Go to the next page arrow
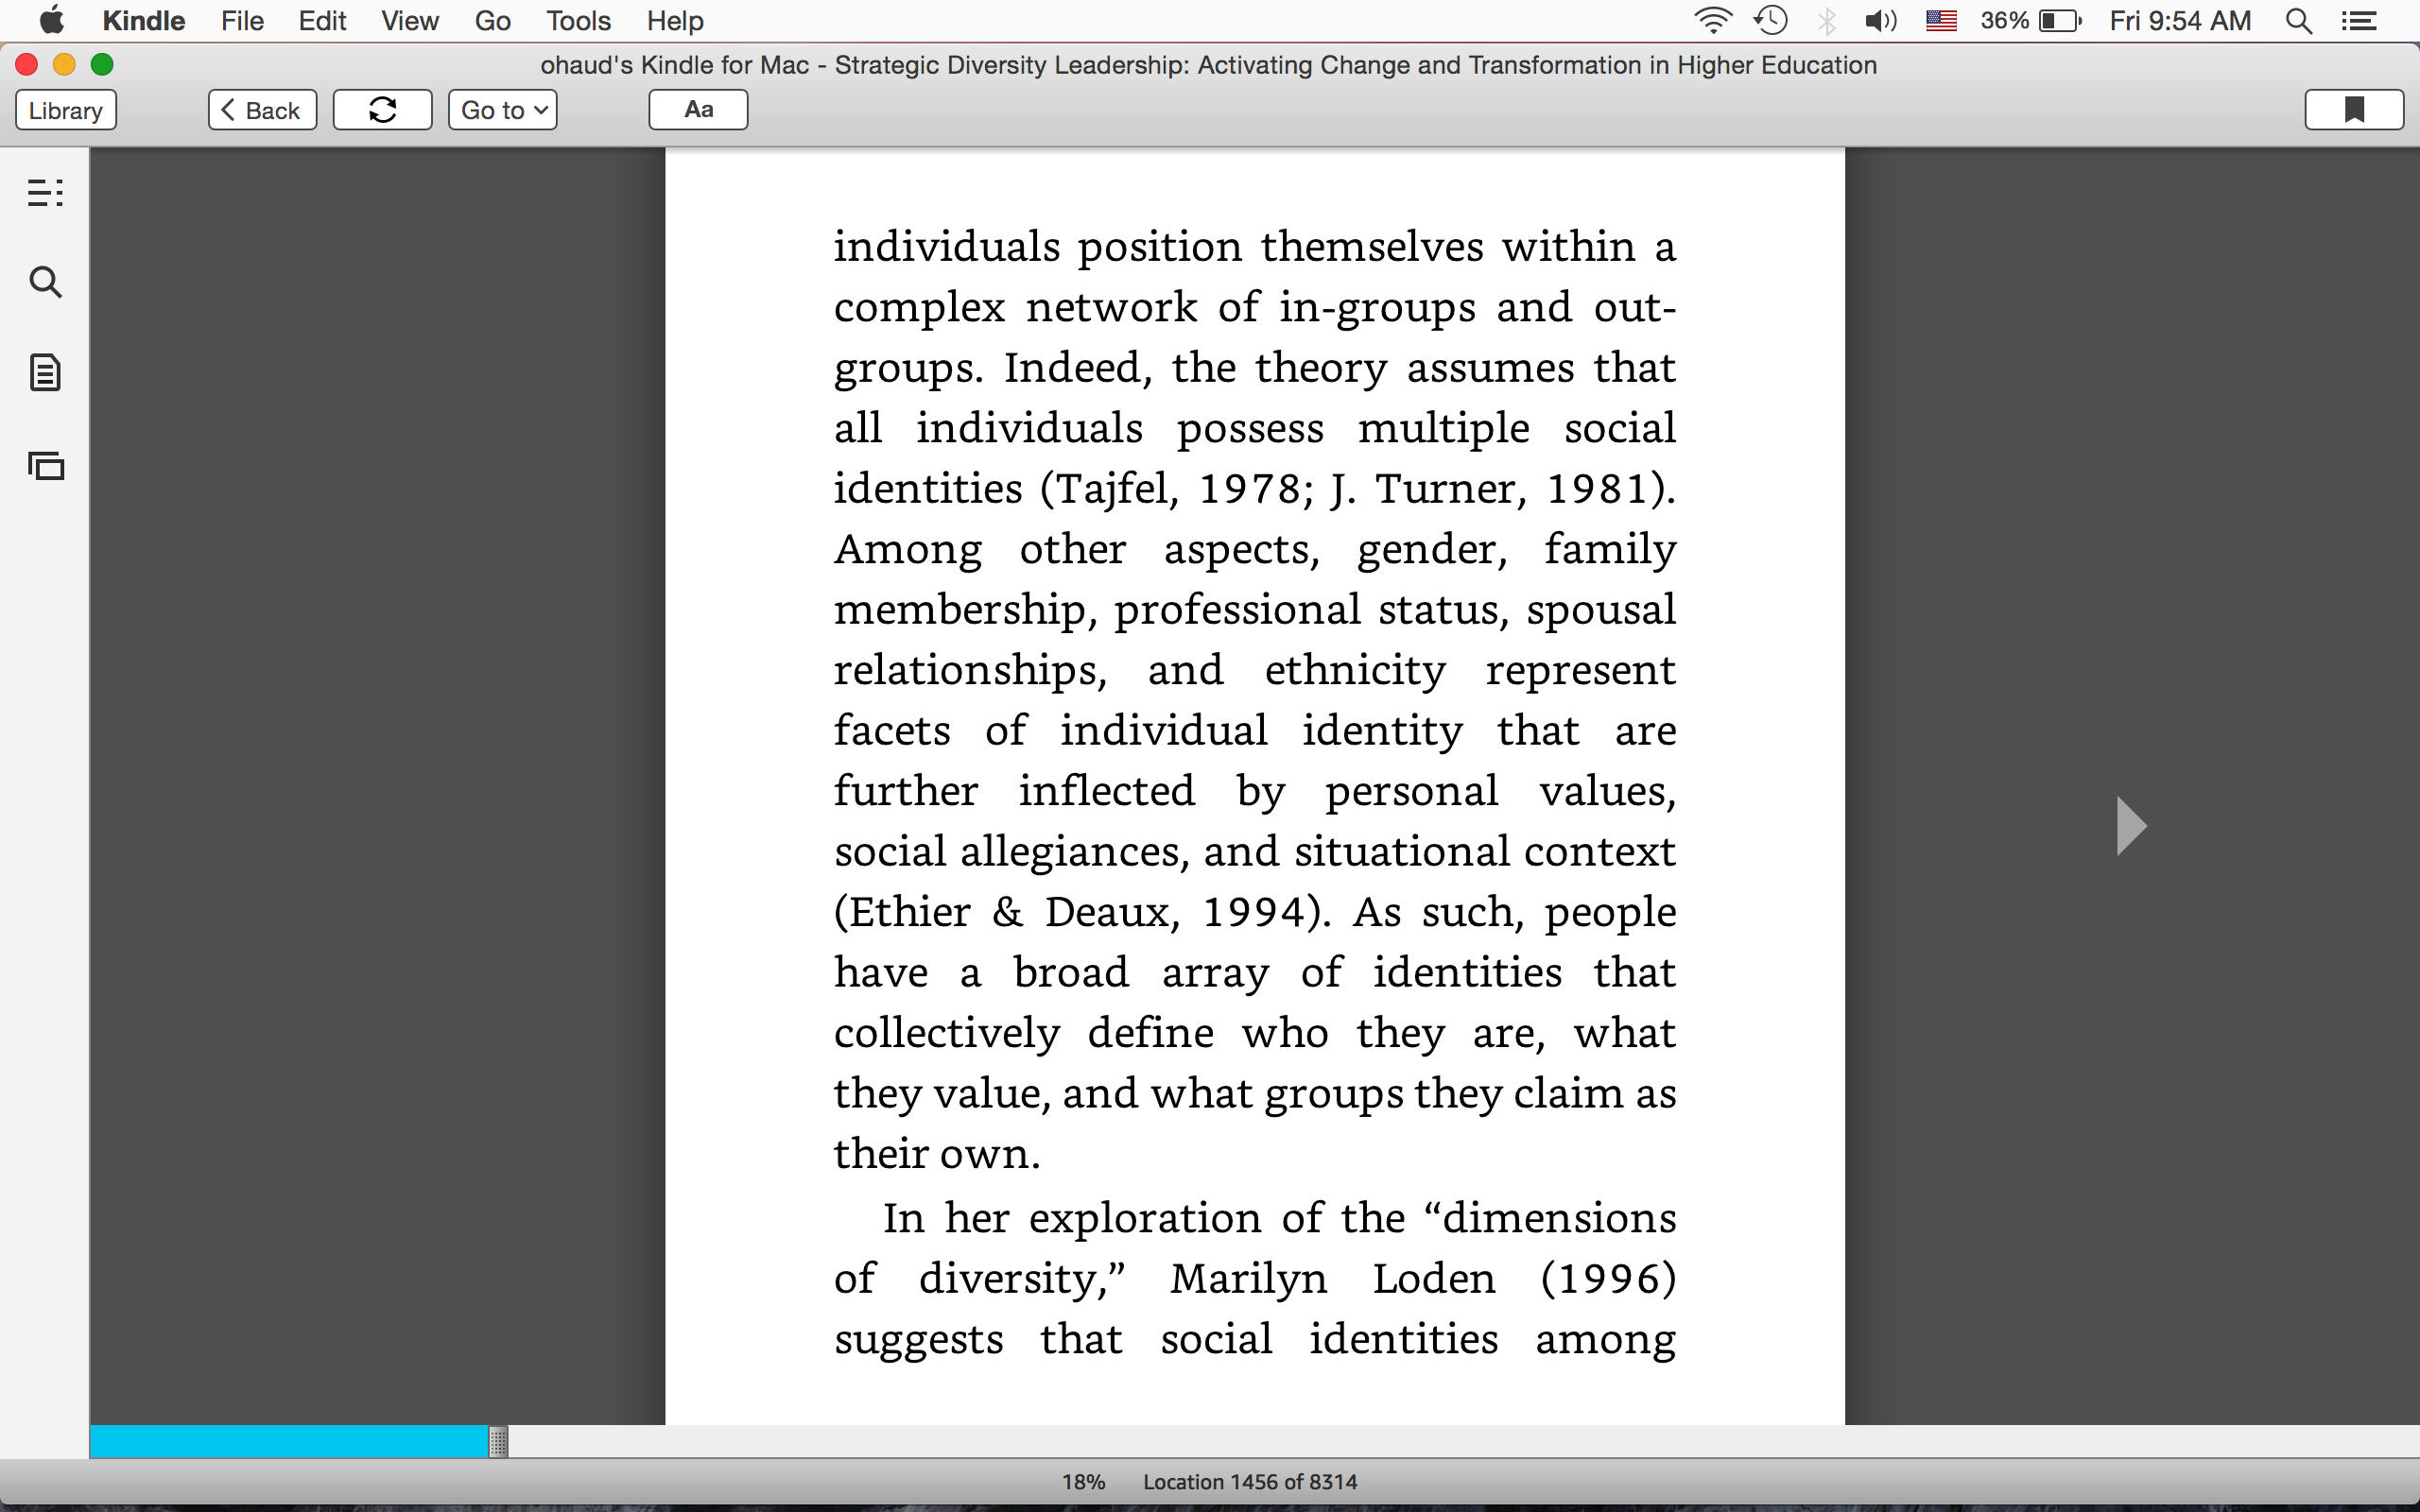The height and width of the screenshot is (1512, 2420). [2131, 826]
